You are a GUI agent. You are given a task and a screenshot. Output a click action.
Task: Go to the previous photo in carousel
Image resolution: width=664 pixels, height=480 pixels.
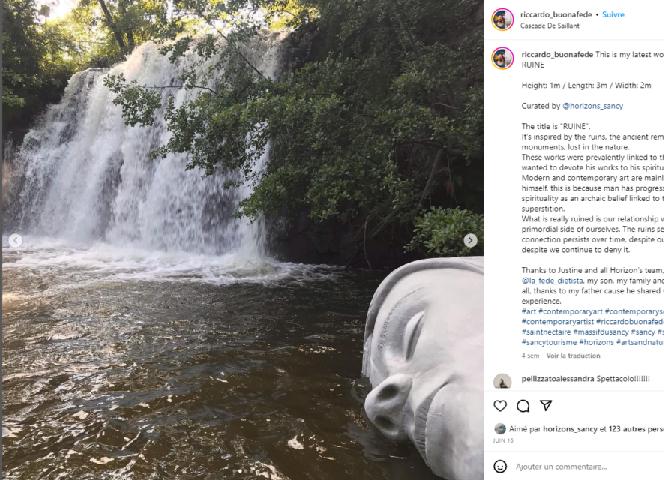click(15, 241)
